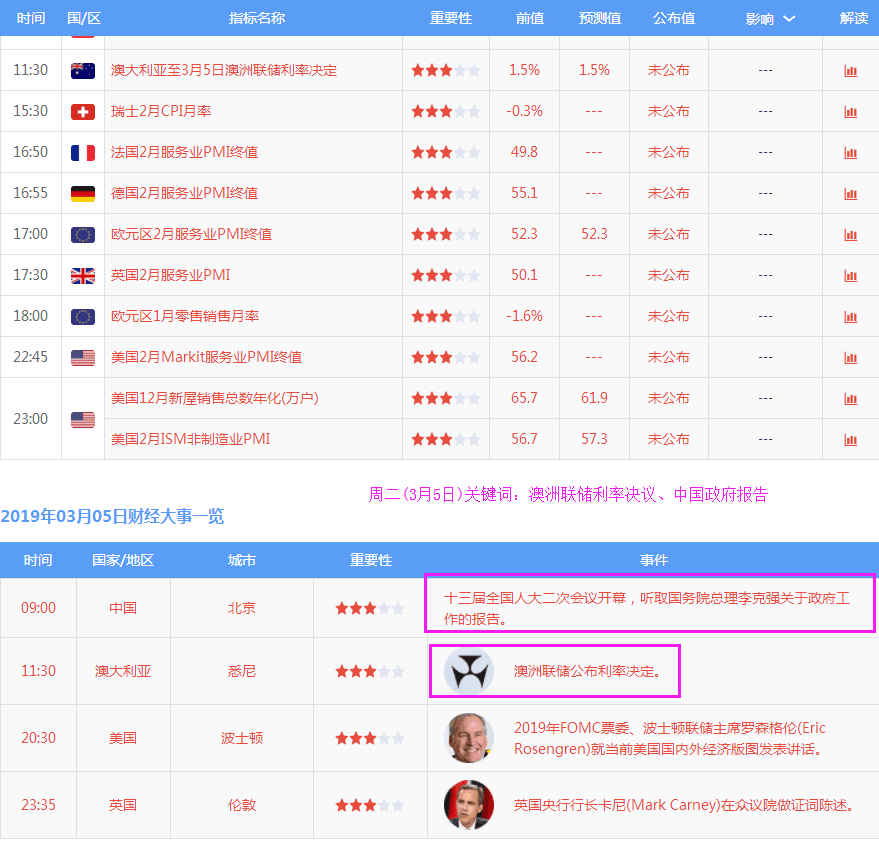Open chart icon for 法国2月服务业PMI终值
879x848 pixels.
850,153
